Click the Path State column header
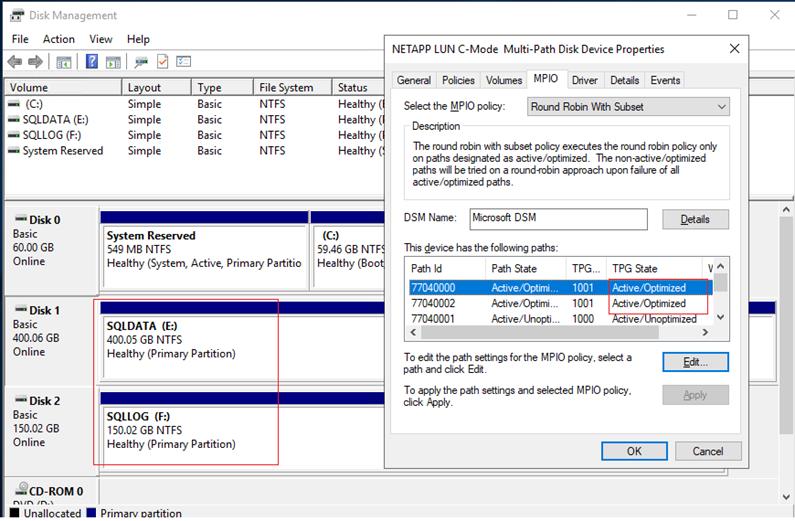This screenshot has height=521, width=795. (x=526, y=269)
